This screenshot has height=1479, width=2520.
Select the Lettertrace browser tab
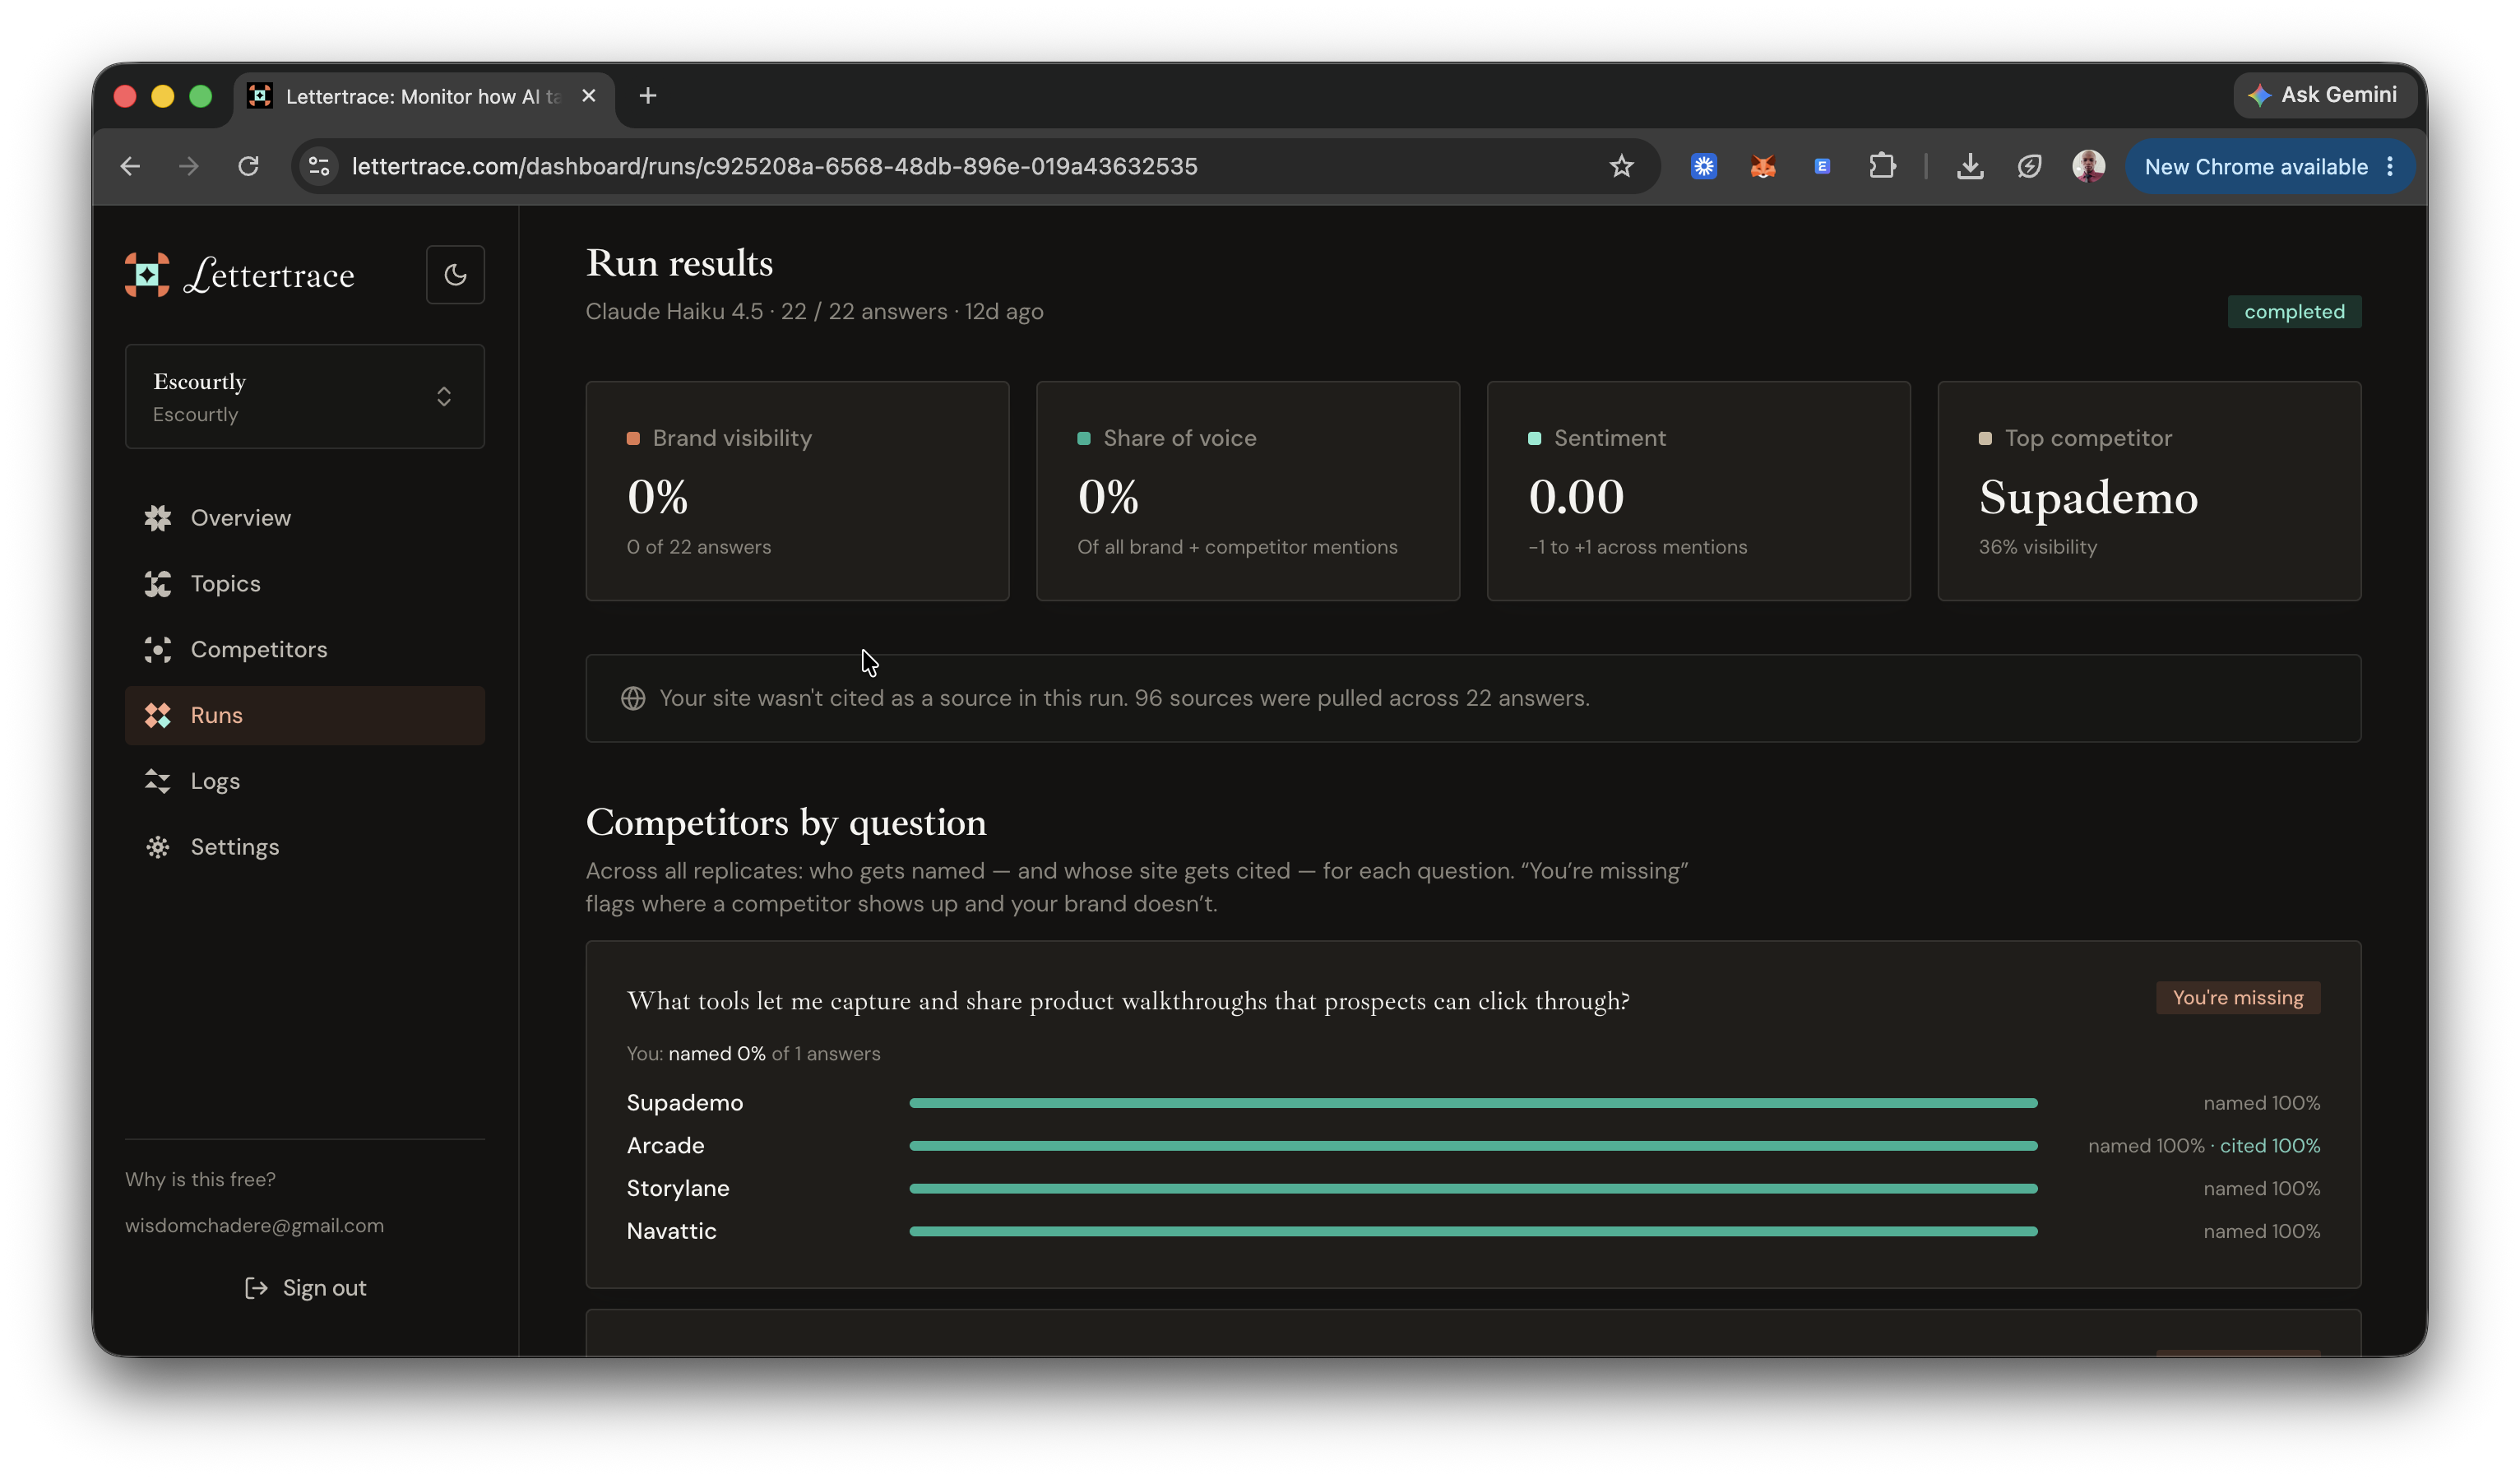(x=424, y=96)
